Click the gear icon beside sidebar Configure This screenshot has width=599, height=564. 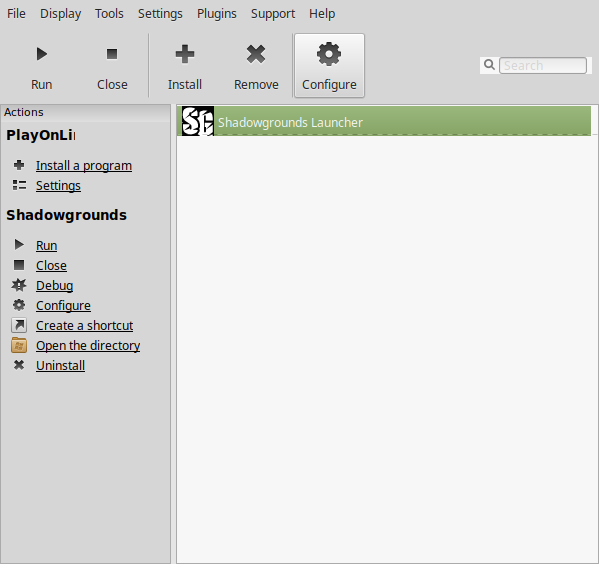(19, 305)
